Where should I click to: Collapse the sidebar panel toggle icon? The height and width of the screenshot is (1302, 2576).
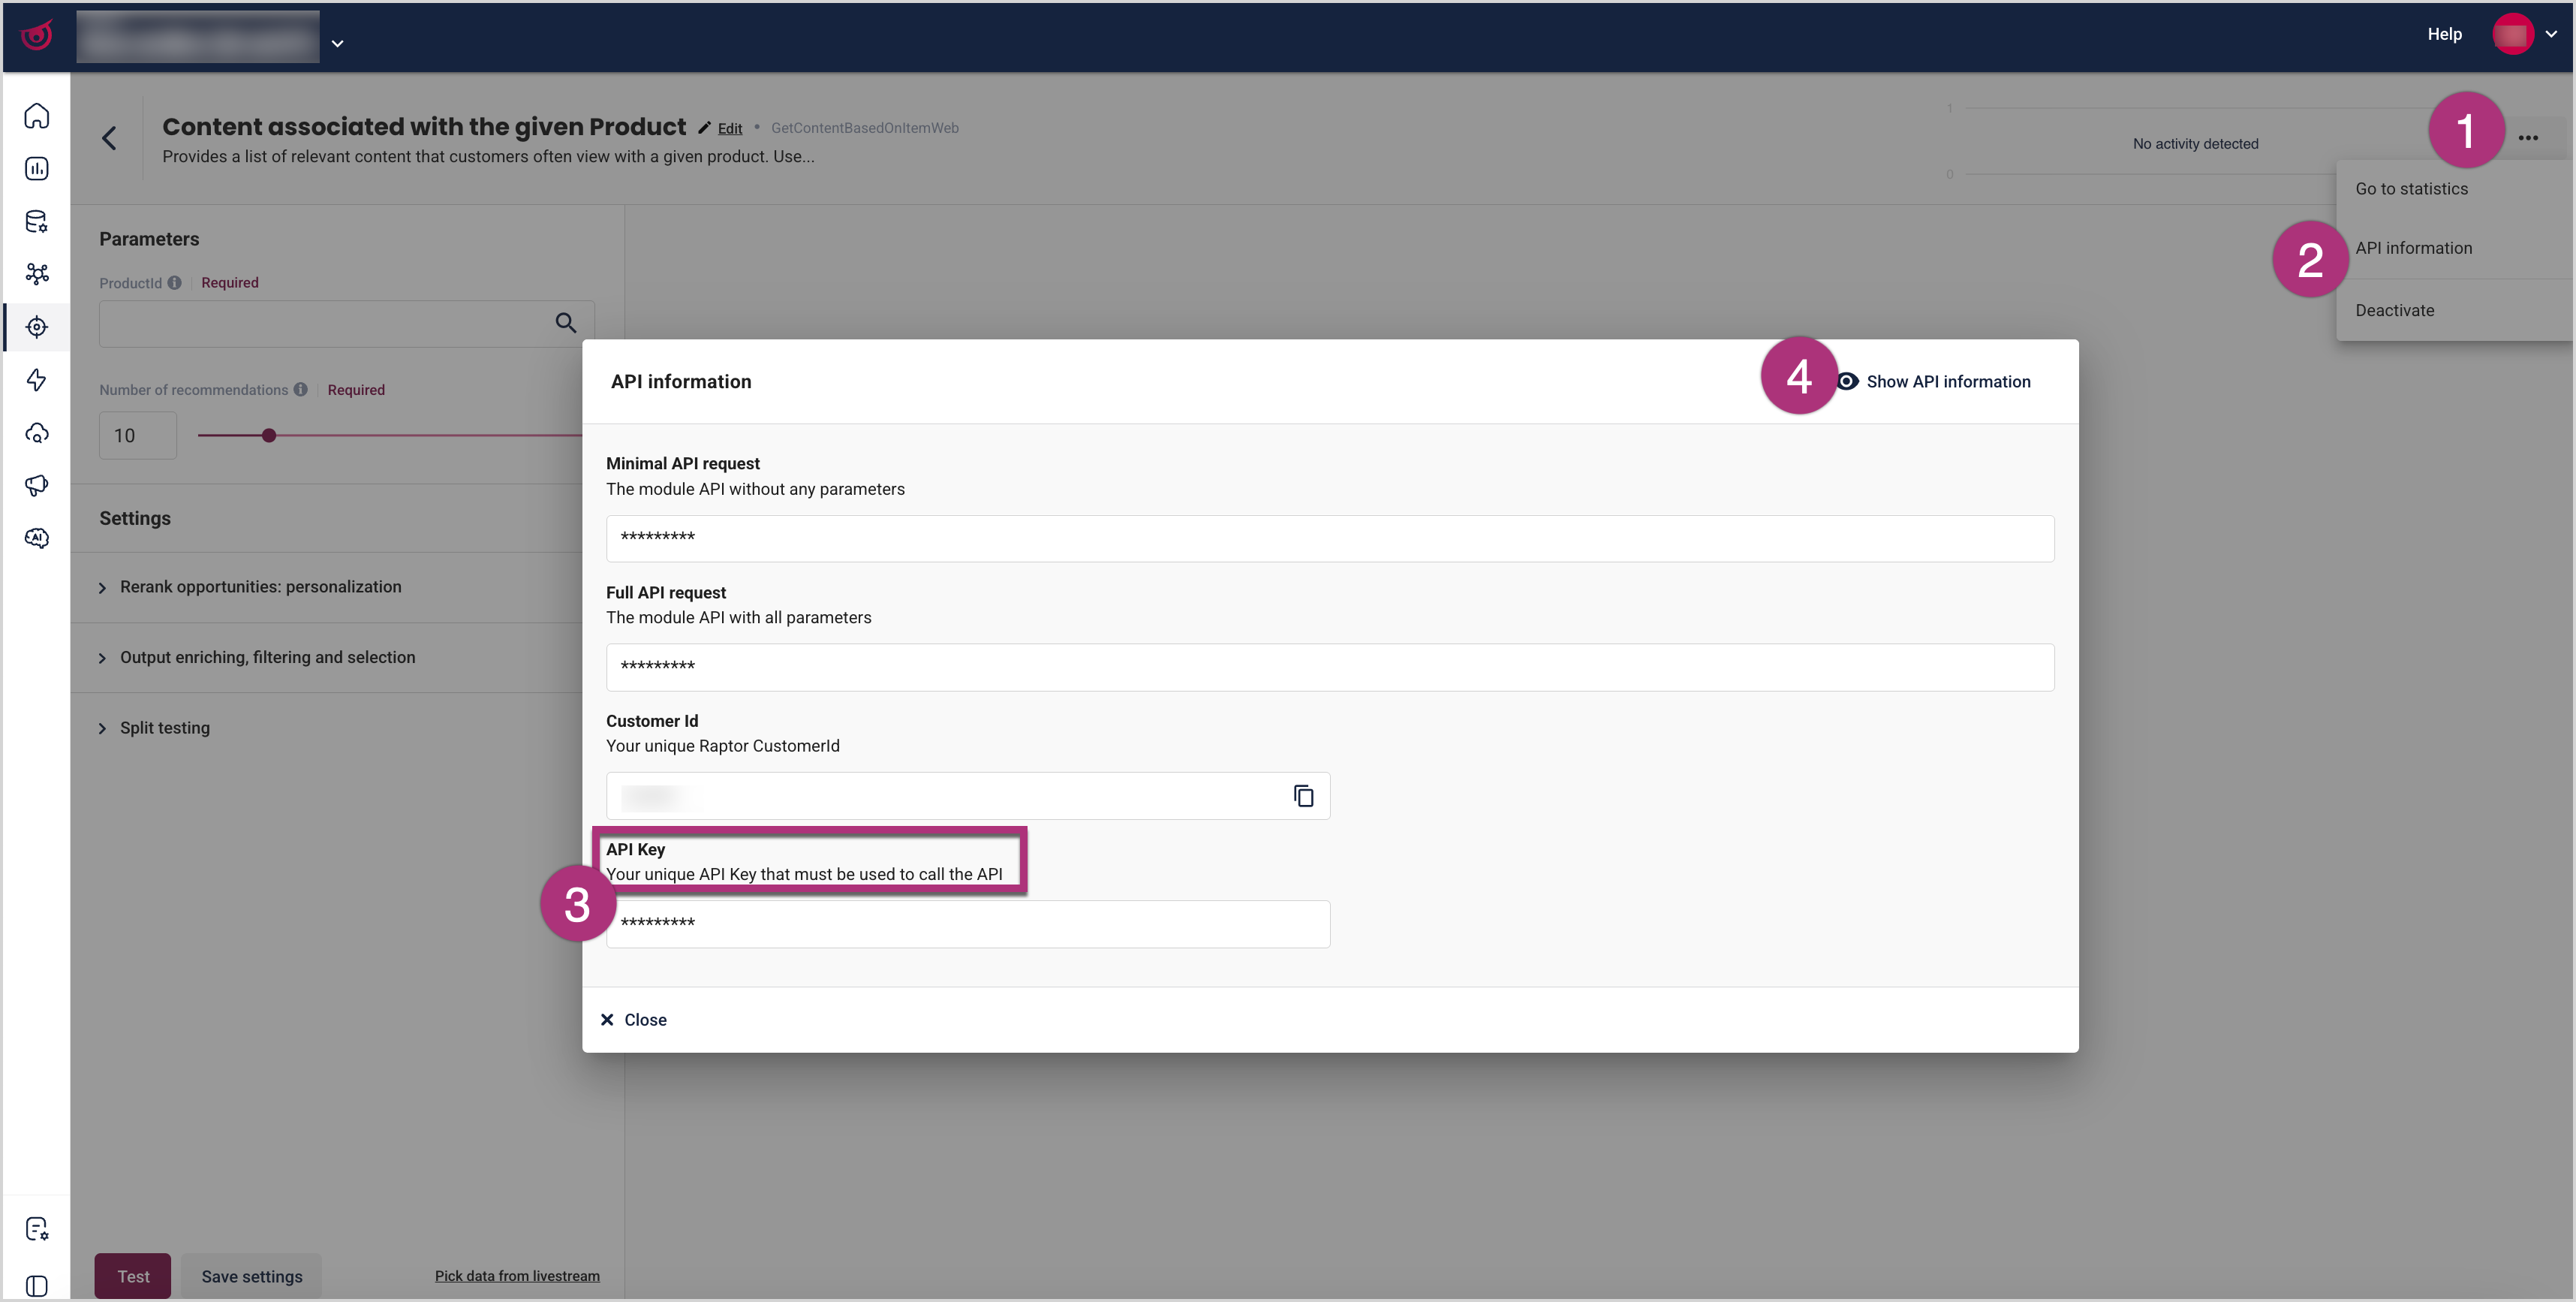click(37, 1285)
